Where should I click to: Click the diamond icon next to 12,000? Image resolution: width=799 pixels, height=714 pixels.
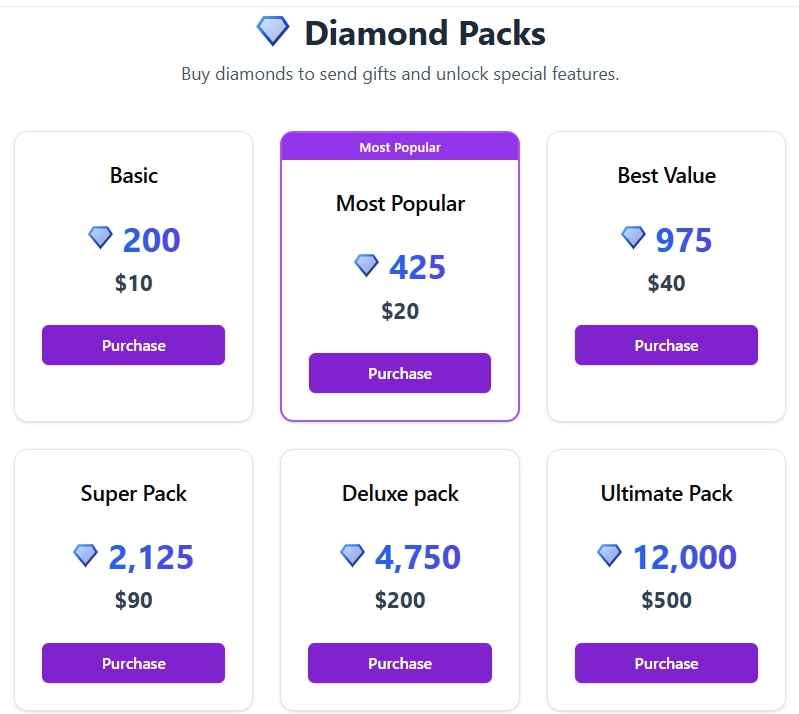[609, 556]
